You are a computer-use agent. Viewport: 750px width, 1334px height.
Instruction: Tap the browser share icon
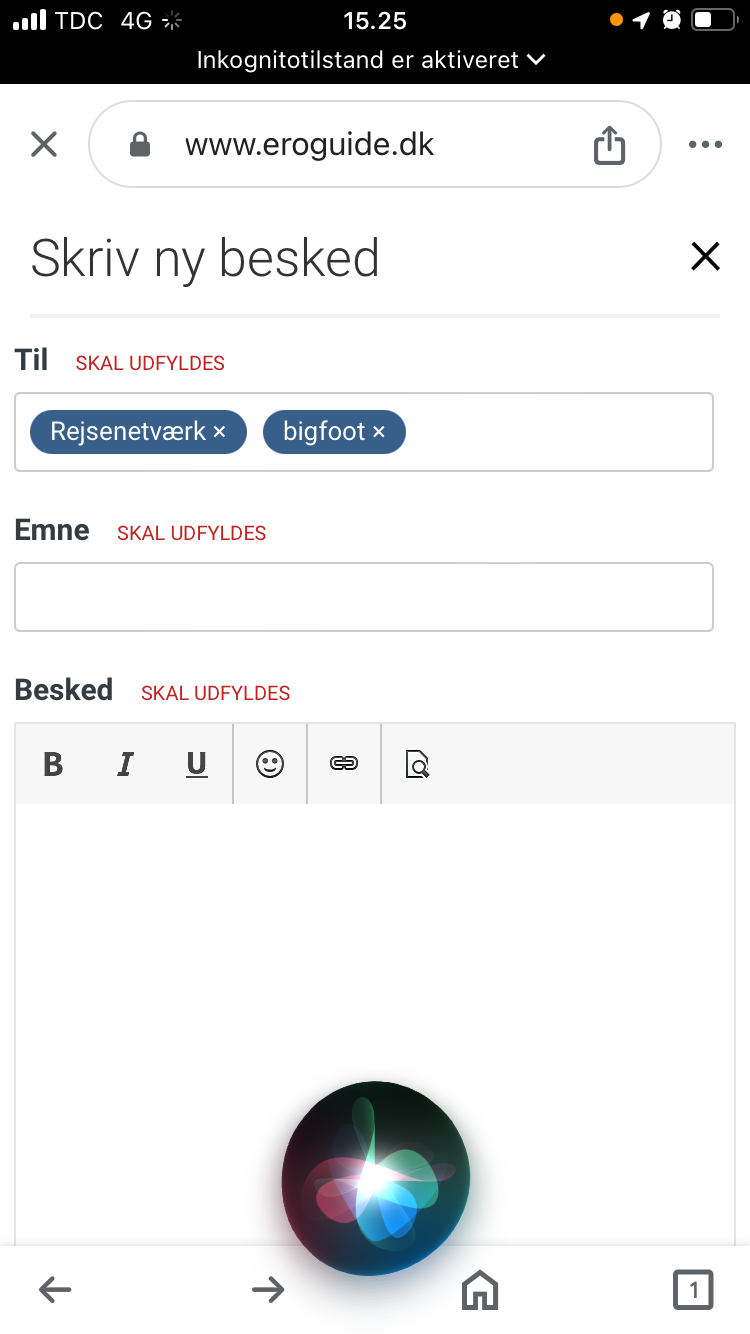coord(609,146)
